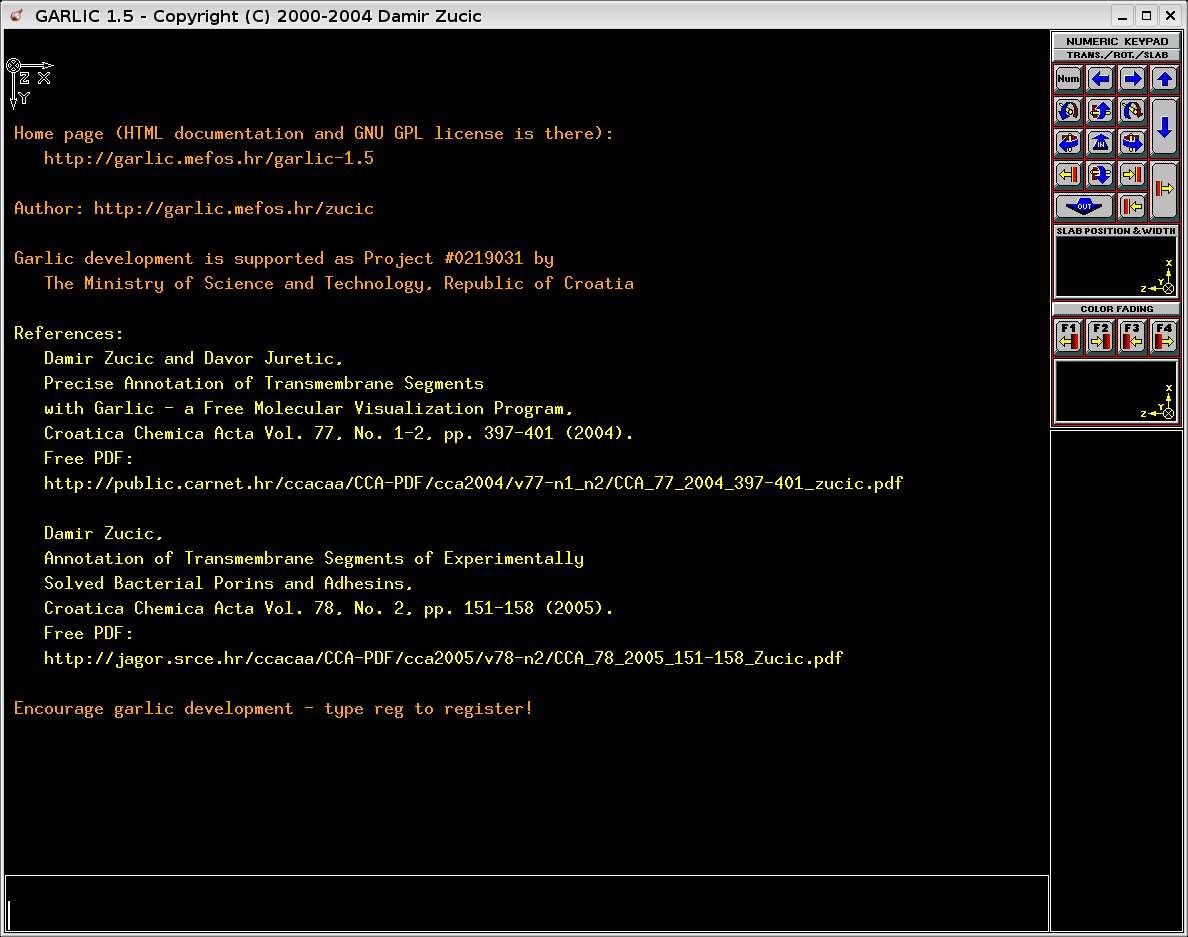Click the Slab Position & Width display

pyautogui.click(x=1116, y=266)
